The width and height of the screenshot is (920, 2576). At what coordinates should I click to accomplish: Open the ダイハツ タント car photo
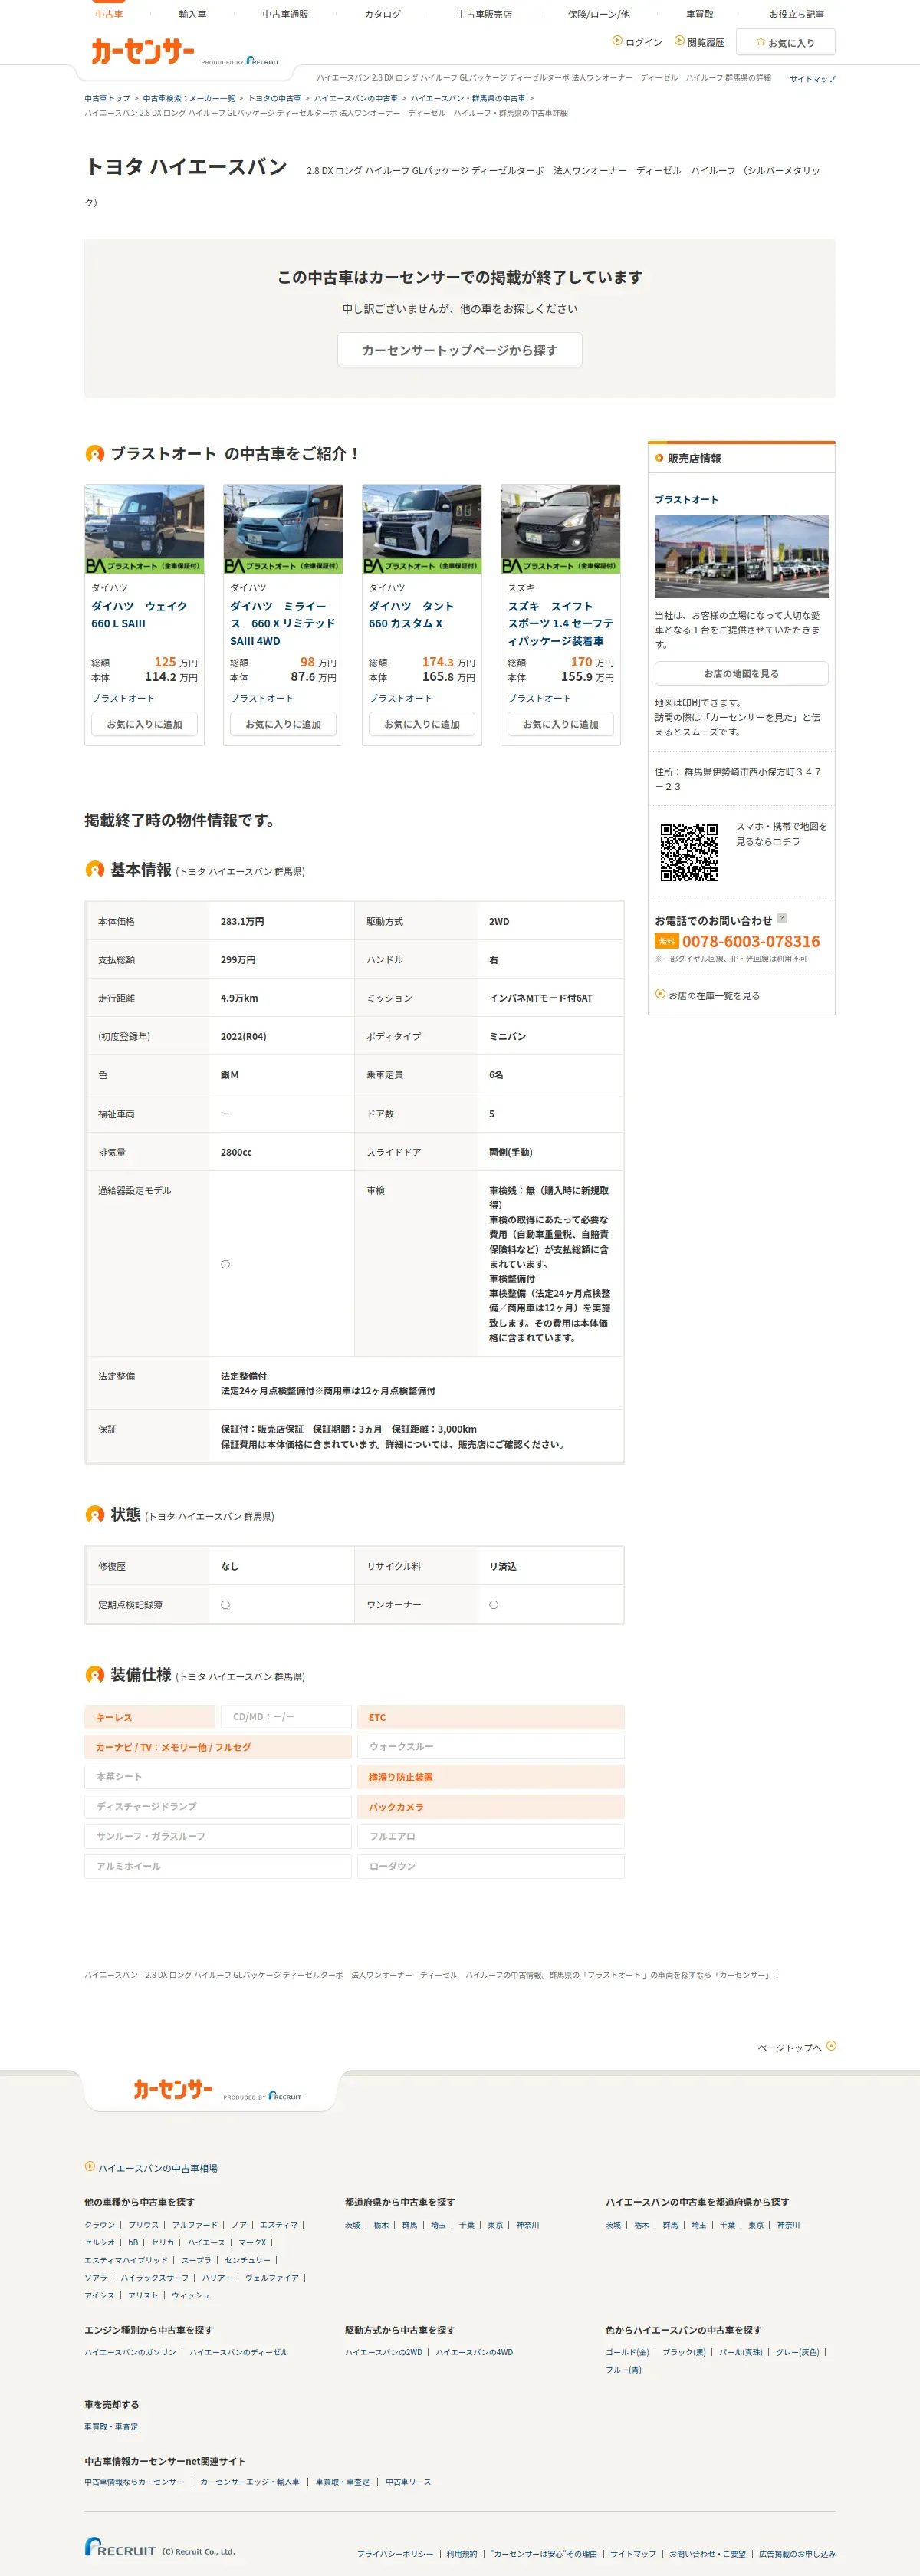point(422,529)
